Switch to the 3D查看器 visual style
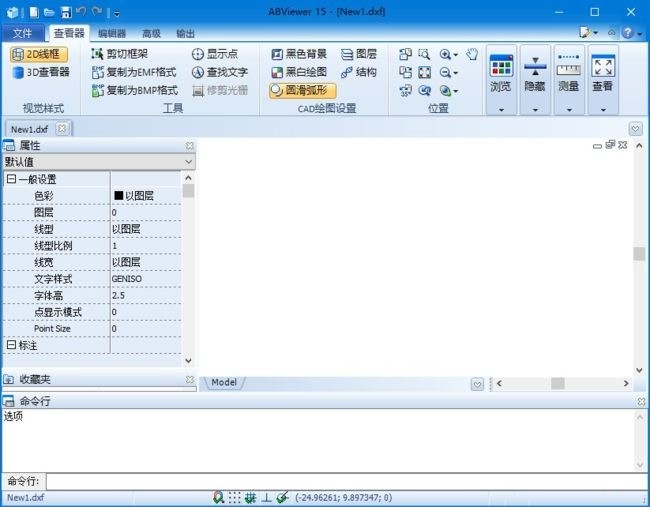Image resolution: width=650 pixels, height=507 pixels. point(41,73)
